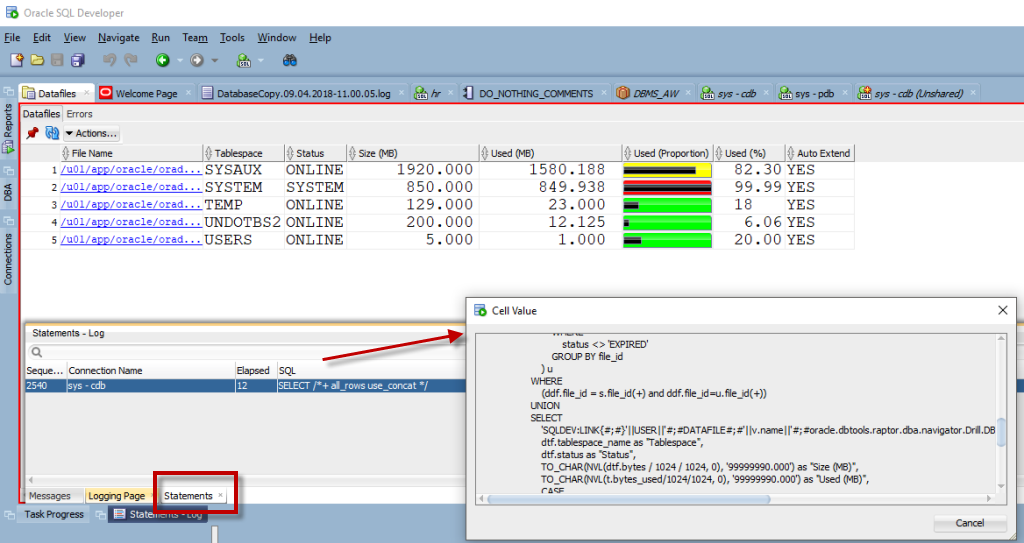Image resolution: width=1024 pixels, height=543 pixels.
Task: Select log row with sequence 2540
Action: (x=247, y=386)
